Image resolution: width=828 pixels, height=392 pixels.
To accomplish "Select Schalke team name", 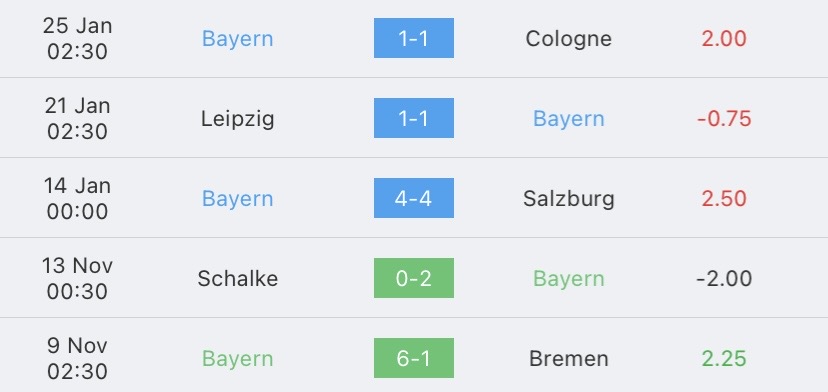I will (238, 278).
